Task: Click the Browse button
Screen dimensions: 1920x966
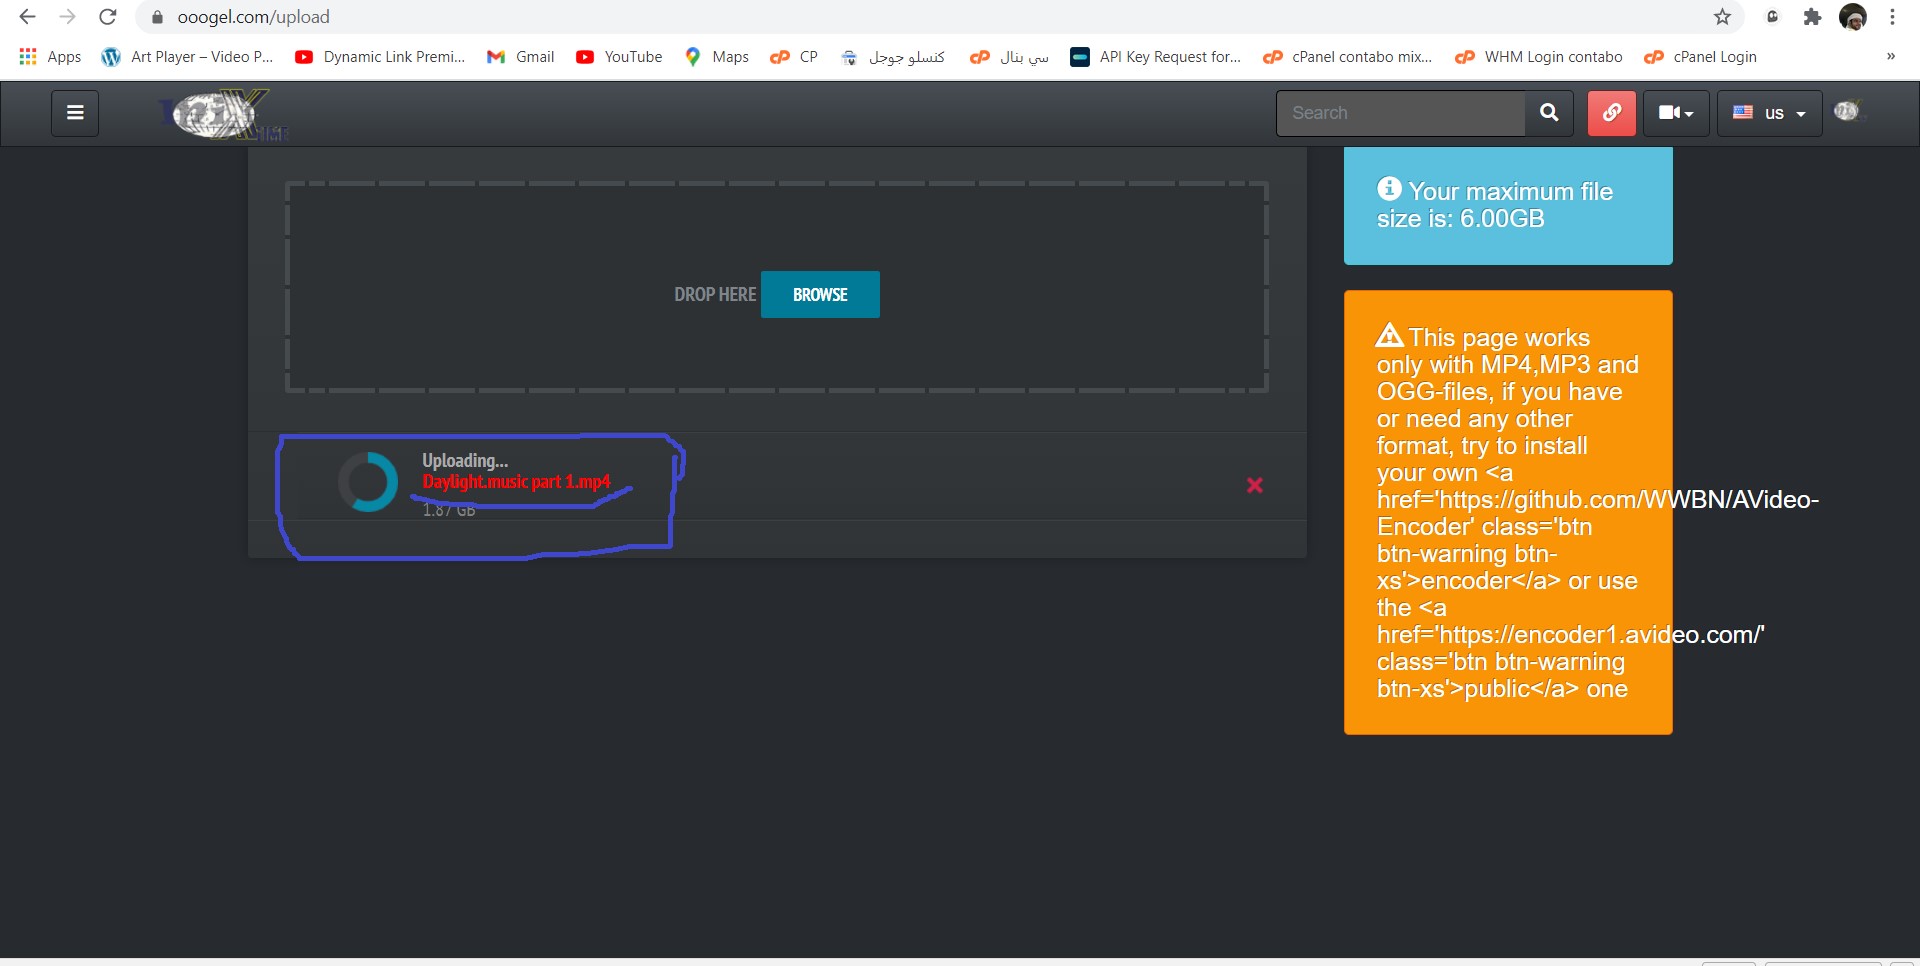Action: point(820,294)
